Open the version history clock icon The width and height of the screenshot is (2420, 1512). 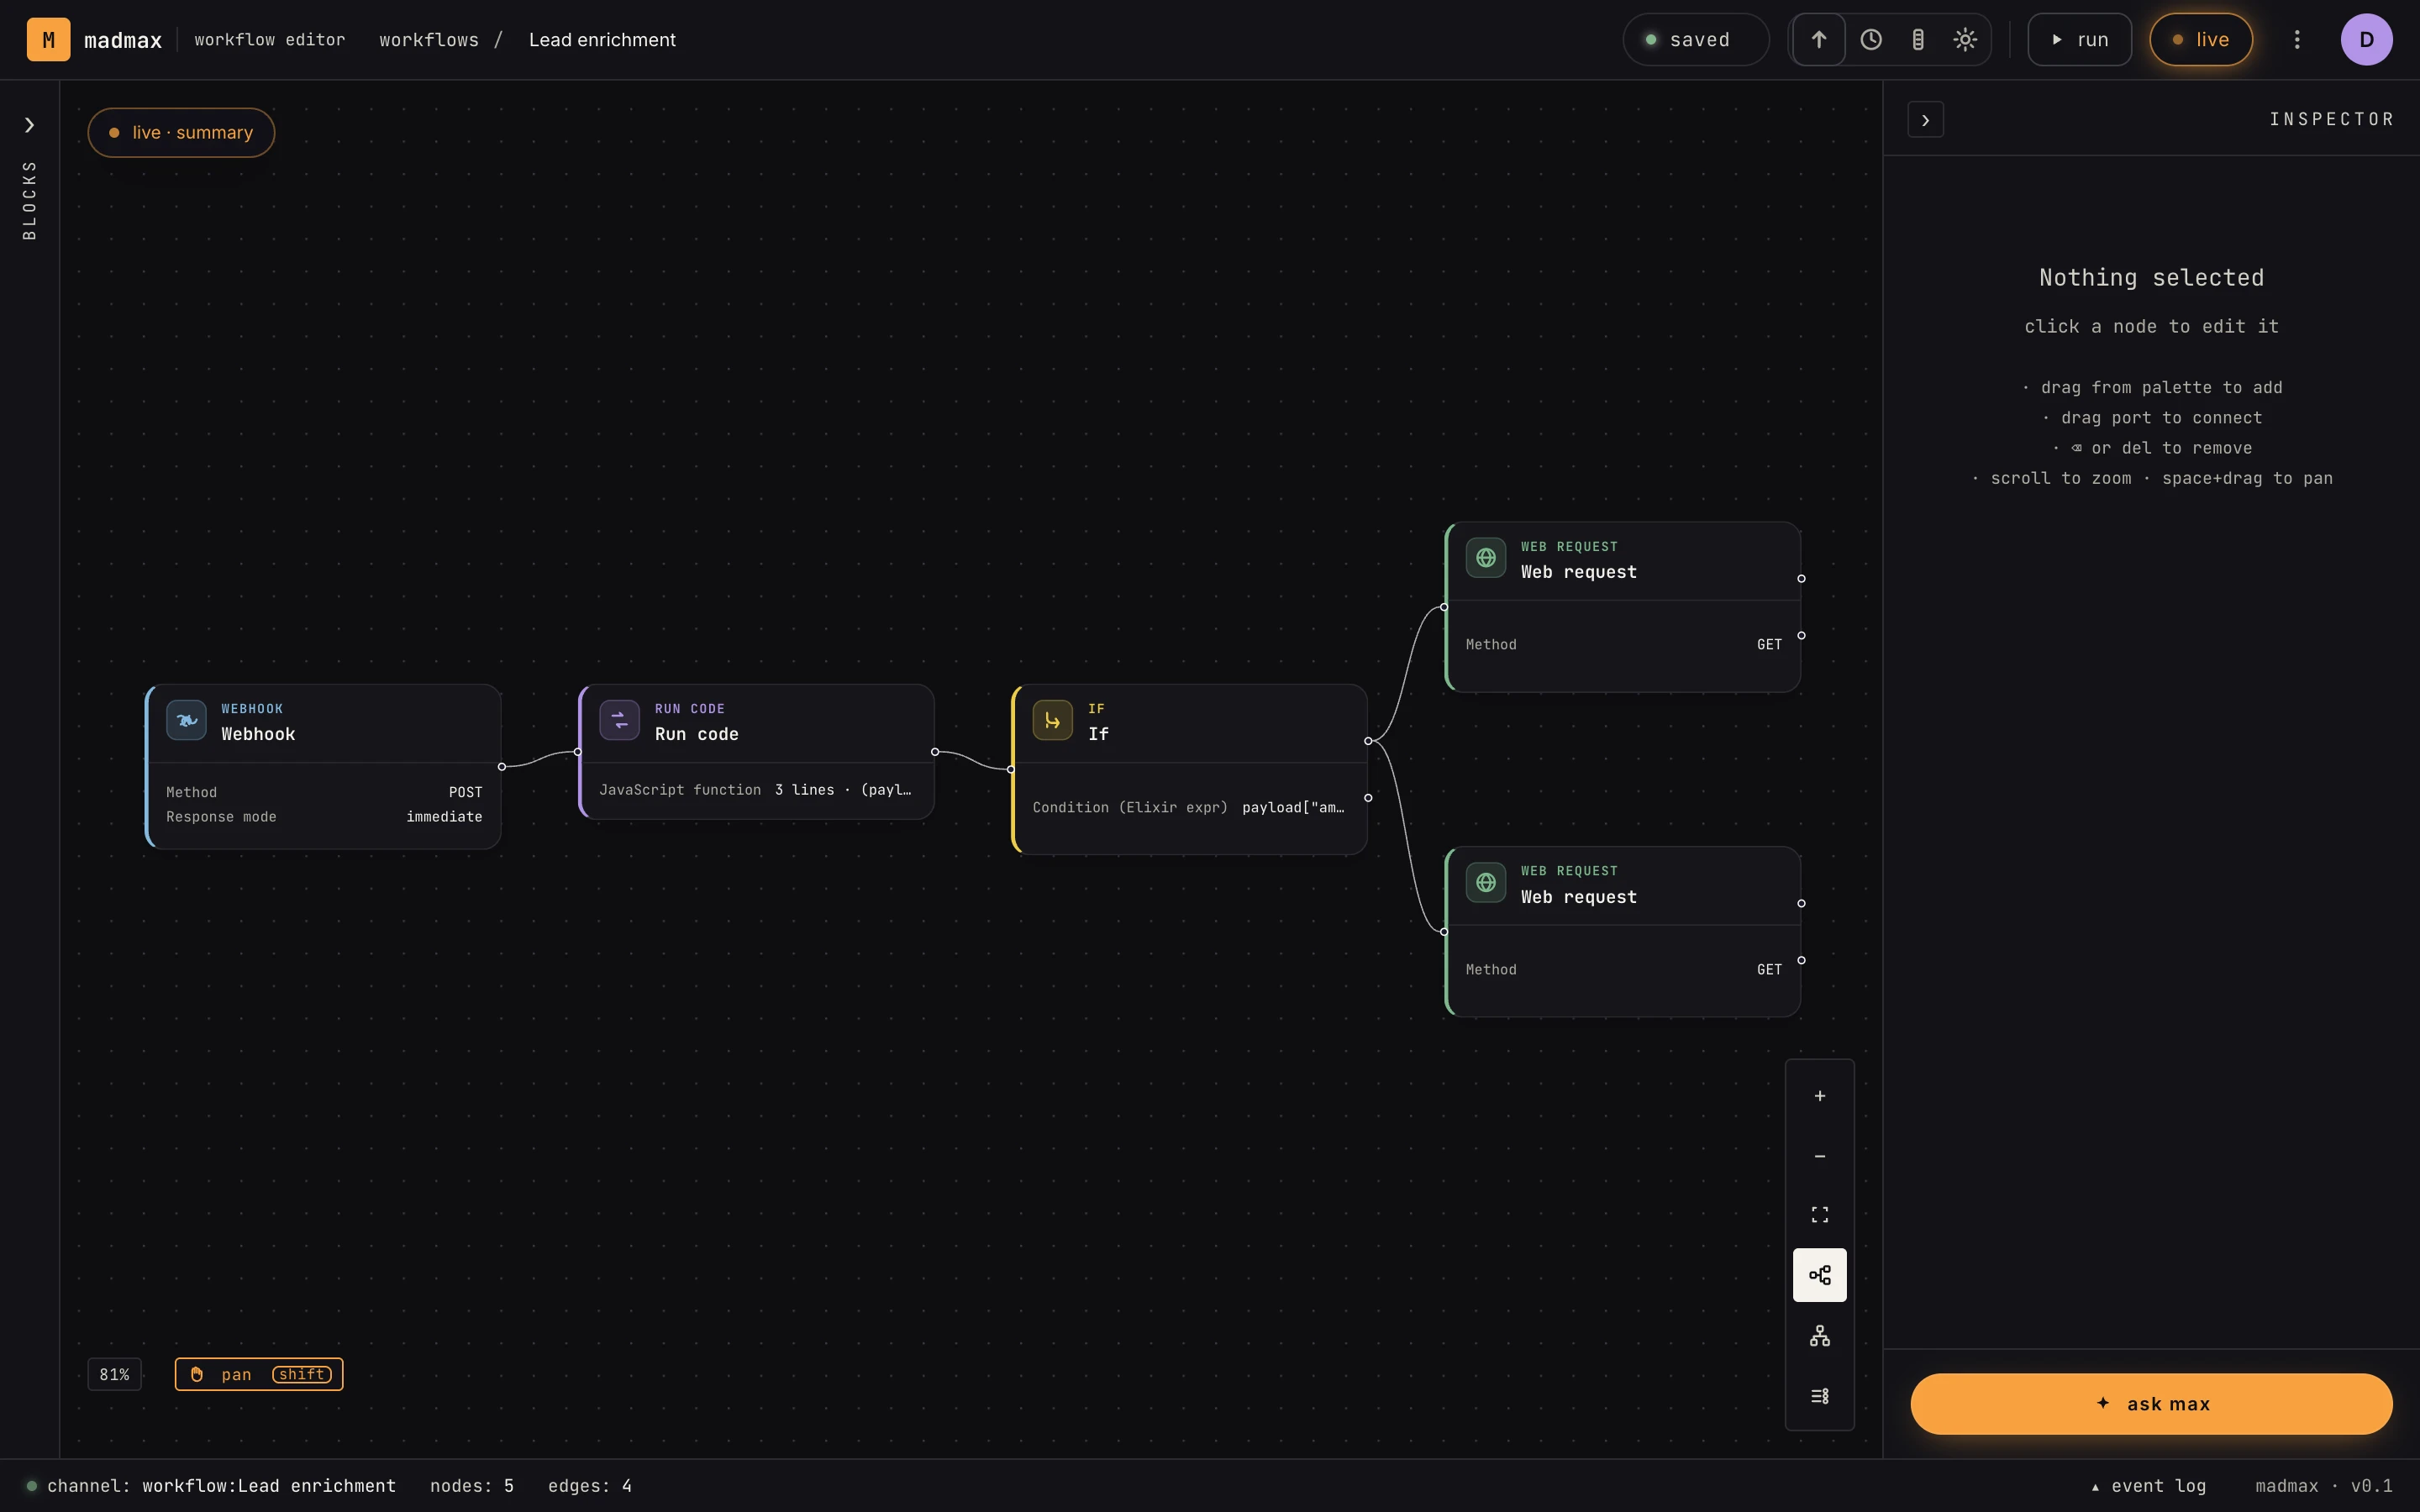pyautogui.click(x=1871, y=40)
